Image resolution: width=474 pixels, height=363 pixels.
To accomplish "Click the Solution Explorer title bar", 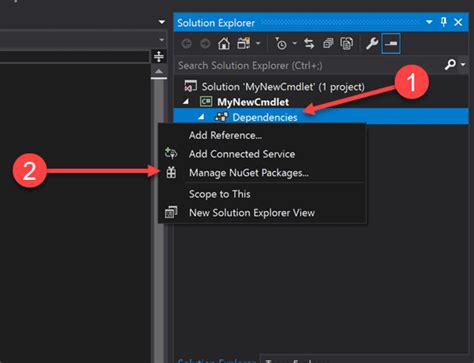I will pyautogui.click(x=321, y=22).
